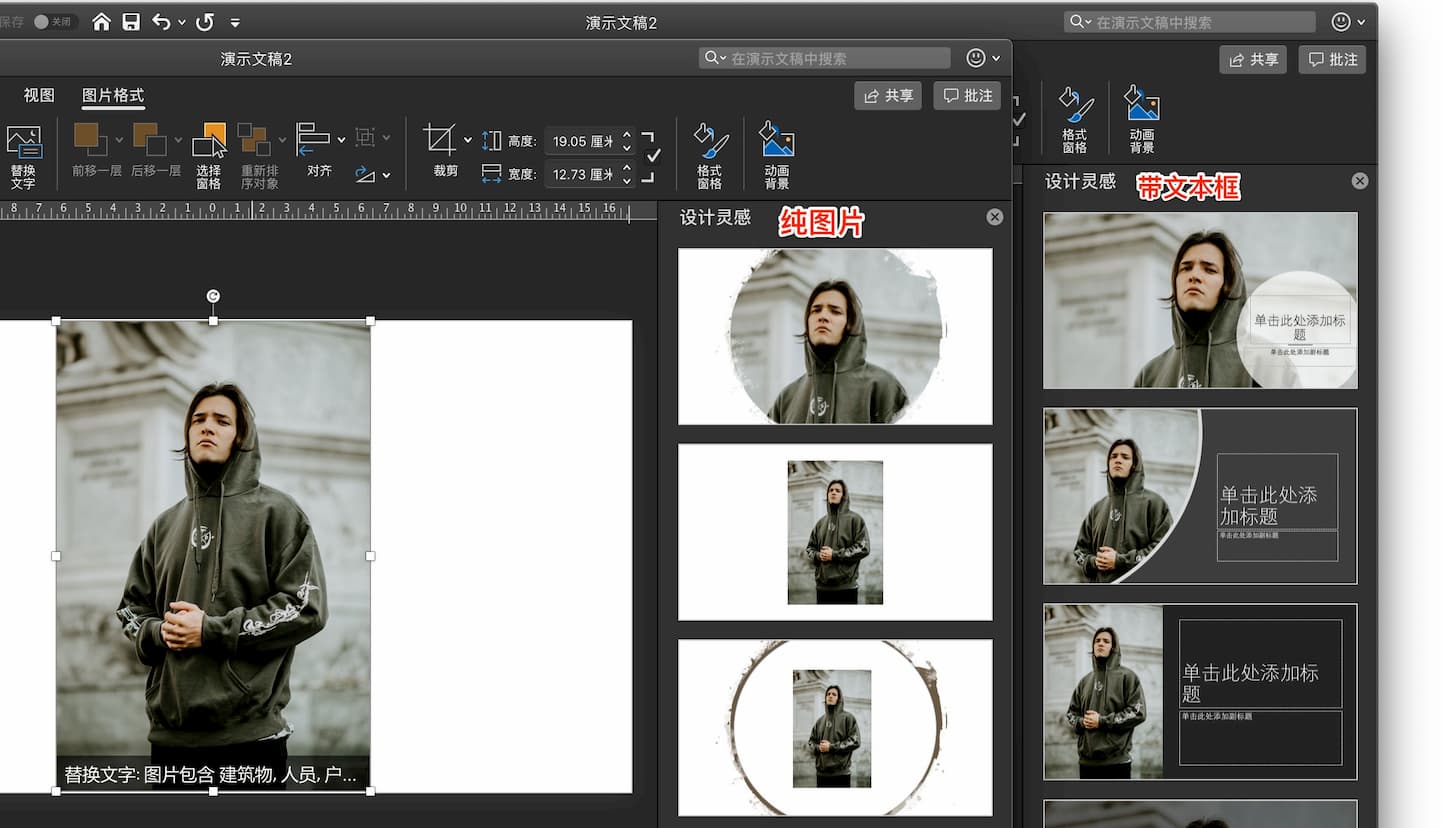Image resolution: width=1444 pixels, height=828 pixels.
Task: Expand the rotate dropdown arrow
Action: 386,175
